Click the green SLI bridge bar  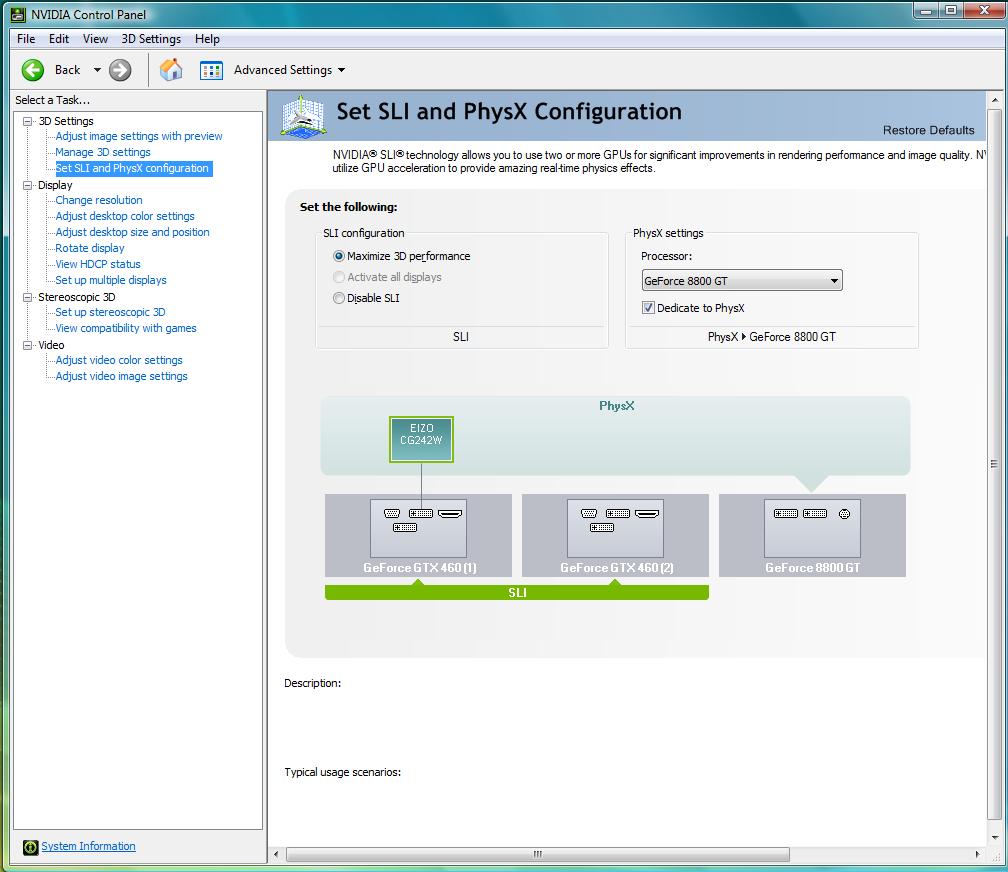pyautogui.click(x=517, y=592)
